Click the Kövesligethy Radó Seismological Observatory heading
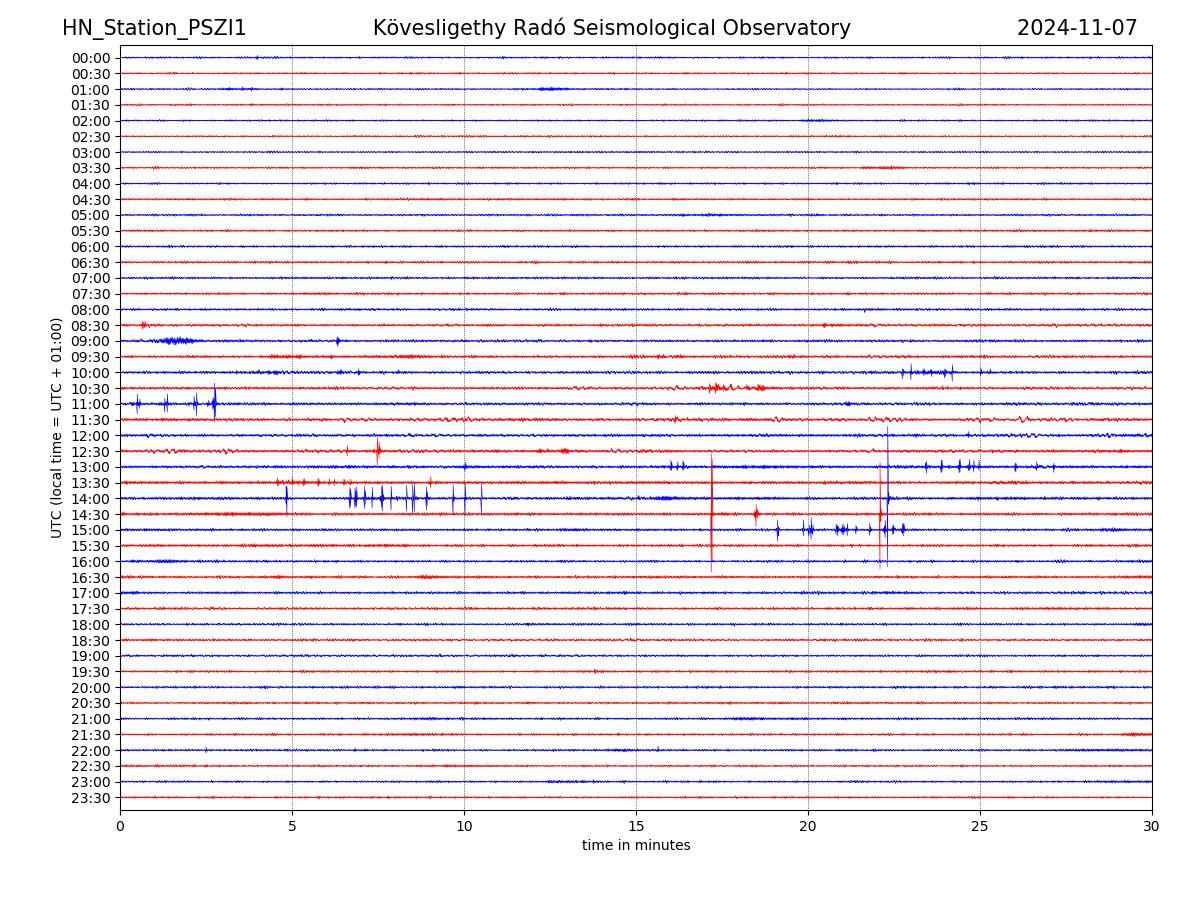The image size is (1200, 900). tap(611, 28)
